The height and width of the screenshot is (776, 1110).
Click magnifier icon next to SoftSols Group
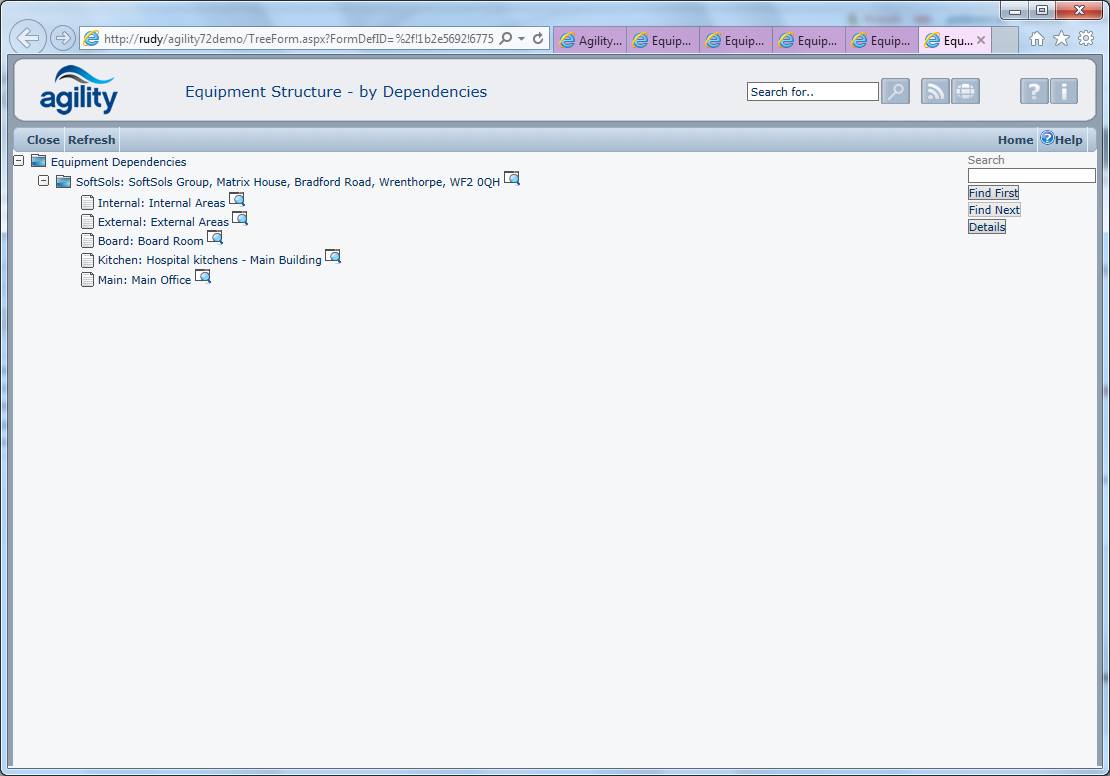(x=512, y=179)
